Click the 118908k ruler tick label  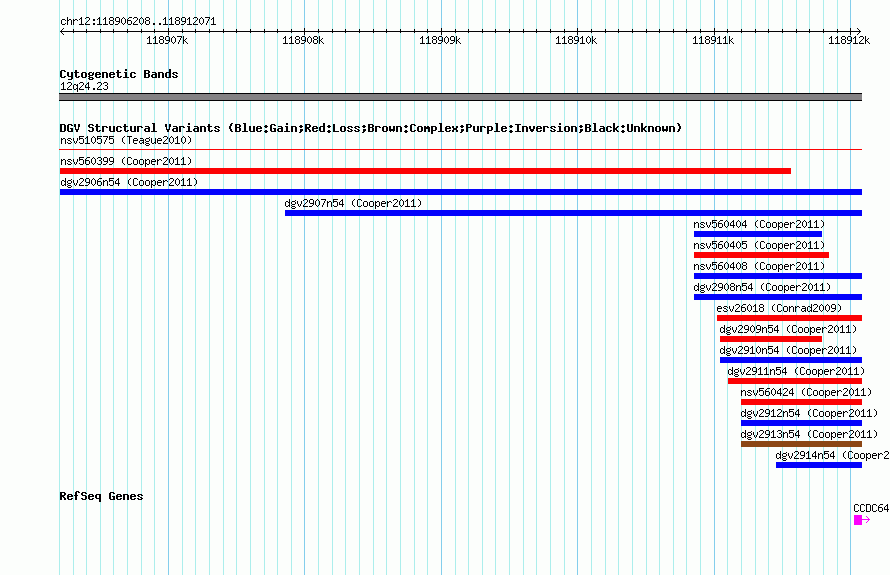[303, 40]
